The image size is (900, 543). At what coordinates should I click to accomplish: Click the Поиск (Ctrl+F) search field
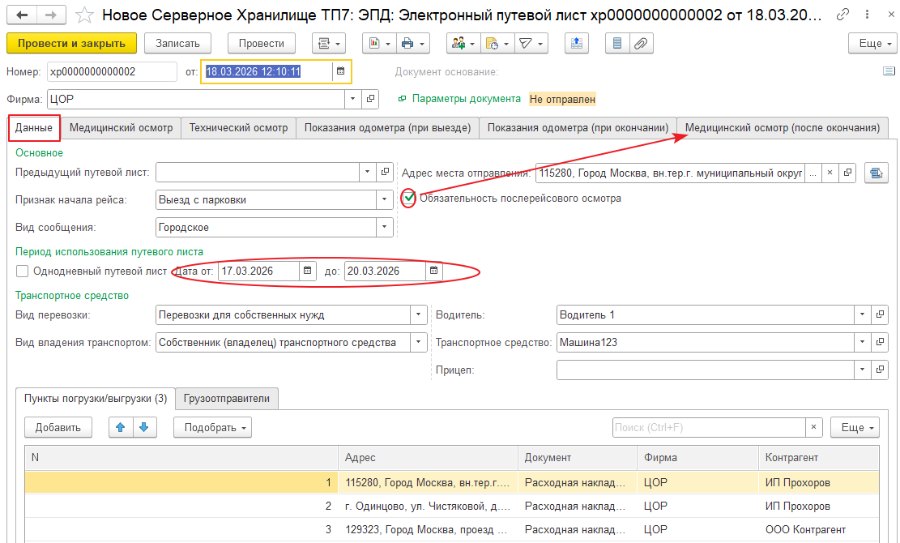coord(709,427)
